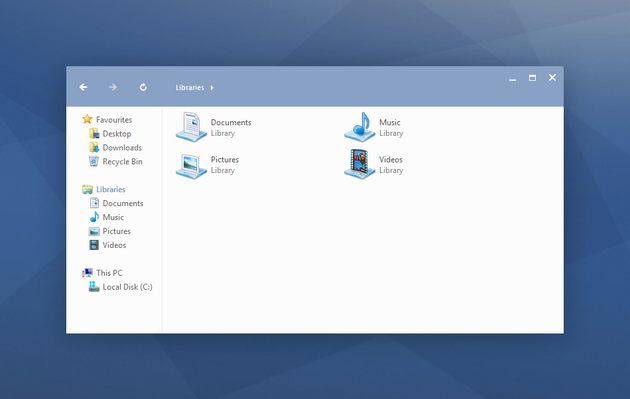
Task: Click the Pictures icon in the sidebar
Action: coord(94,231)
